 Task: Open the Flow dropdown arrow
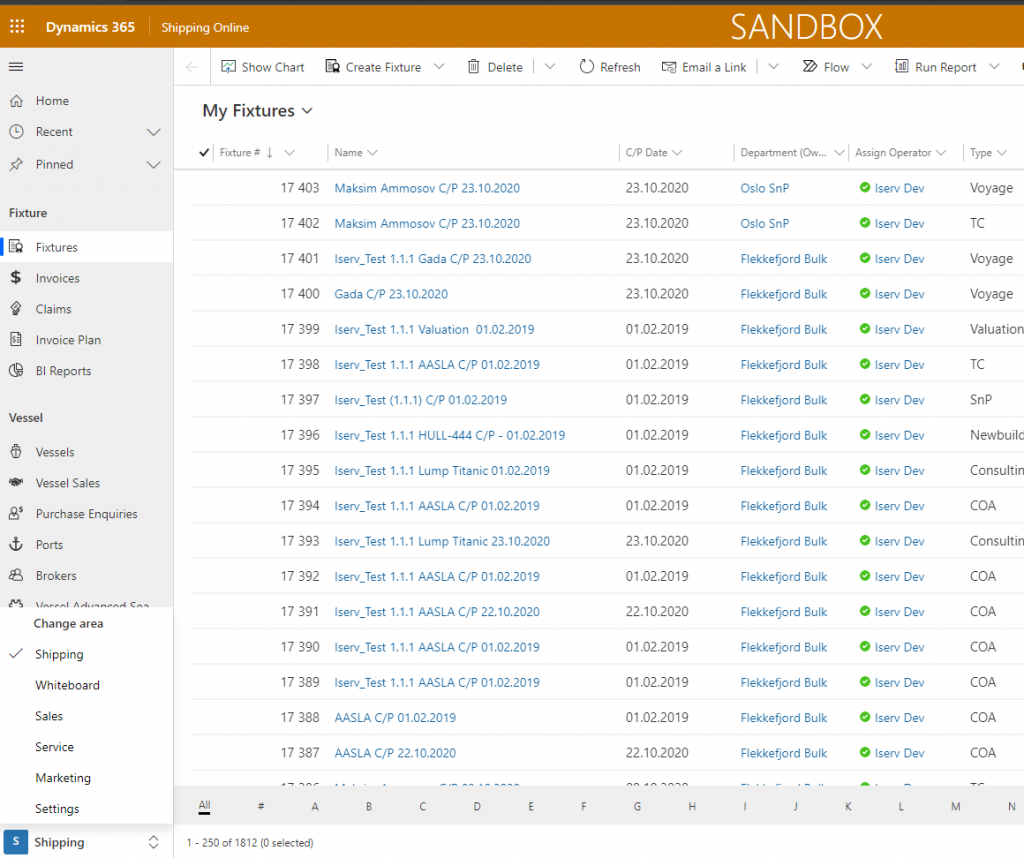click(867, 67)
